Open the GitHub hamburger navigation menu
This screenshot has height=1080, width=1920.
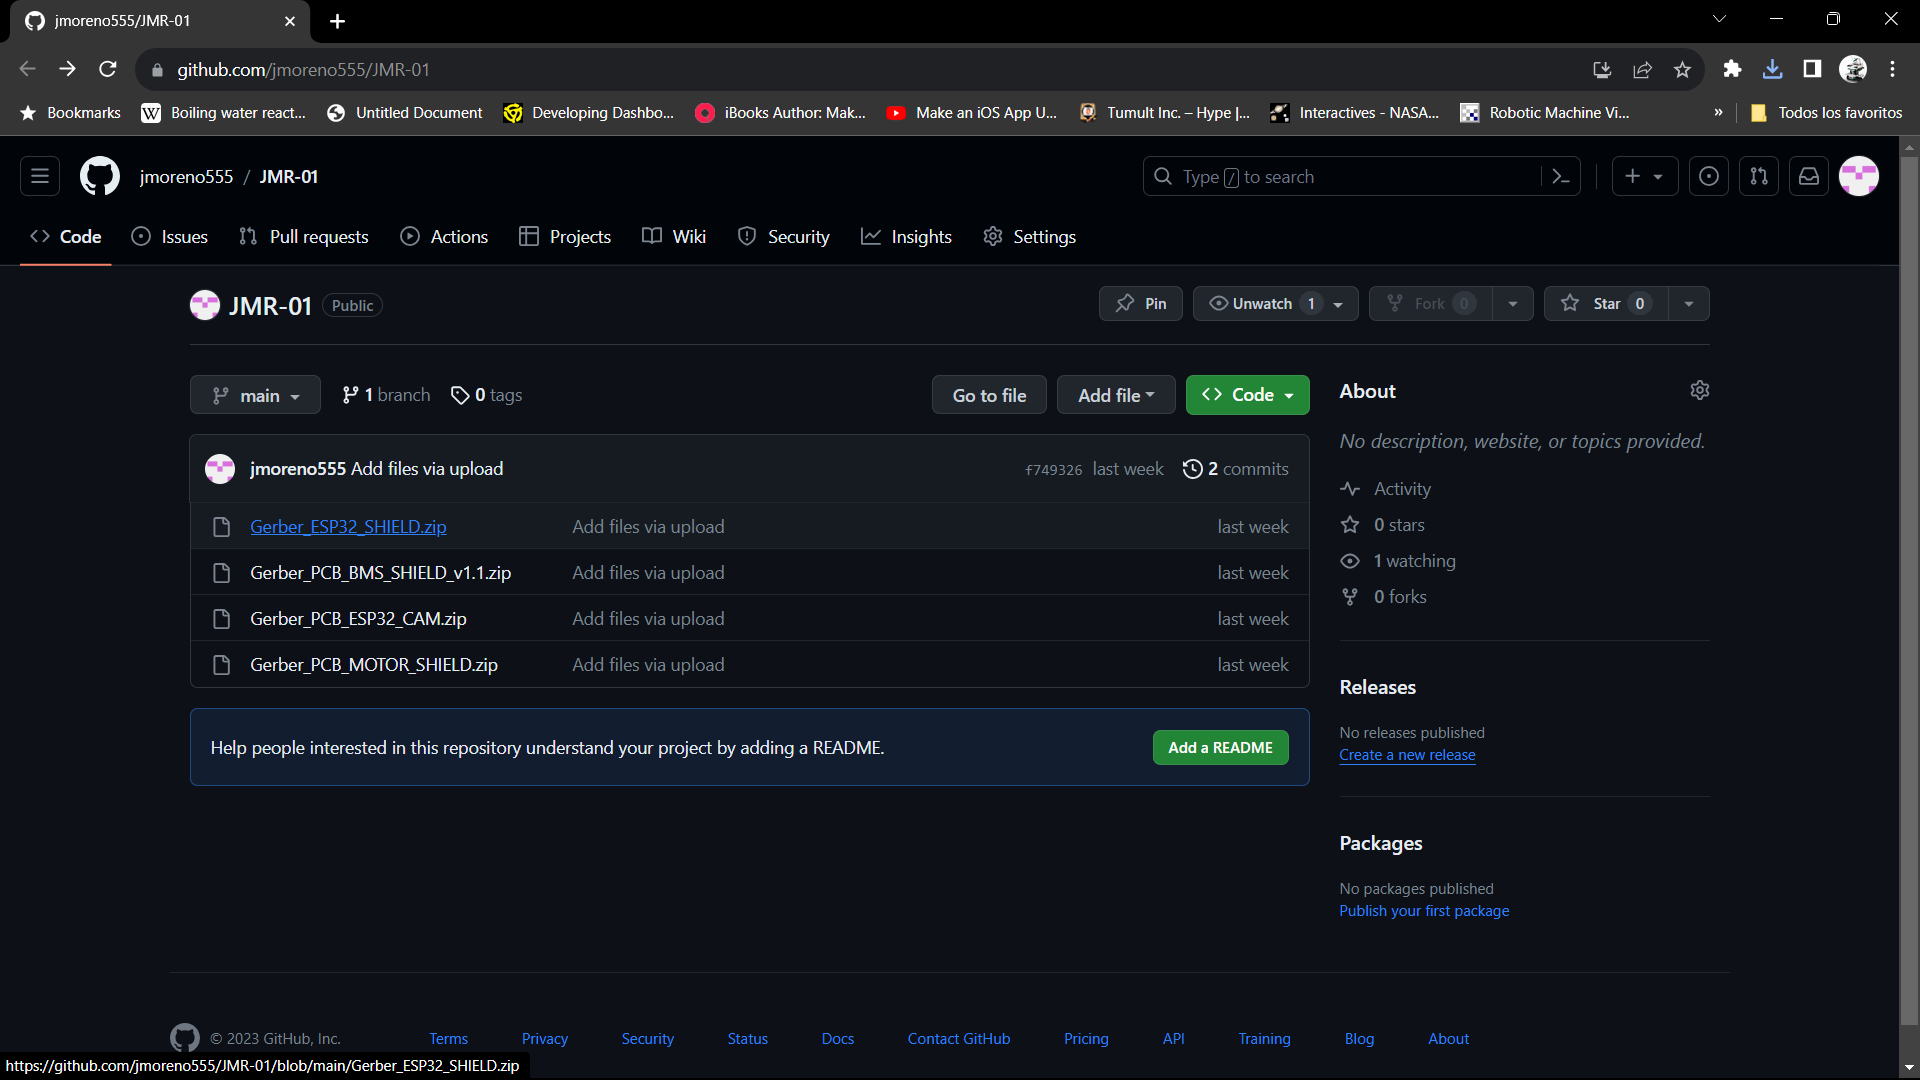[40, 177]
